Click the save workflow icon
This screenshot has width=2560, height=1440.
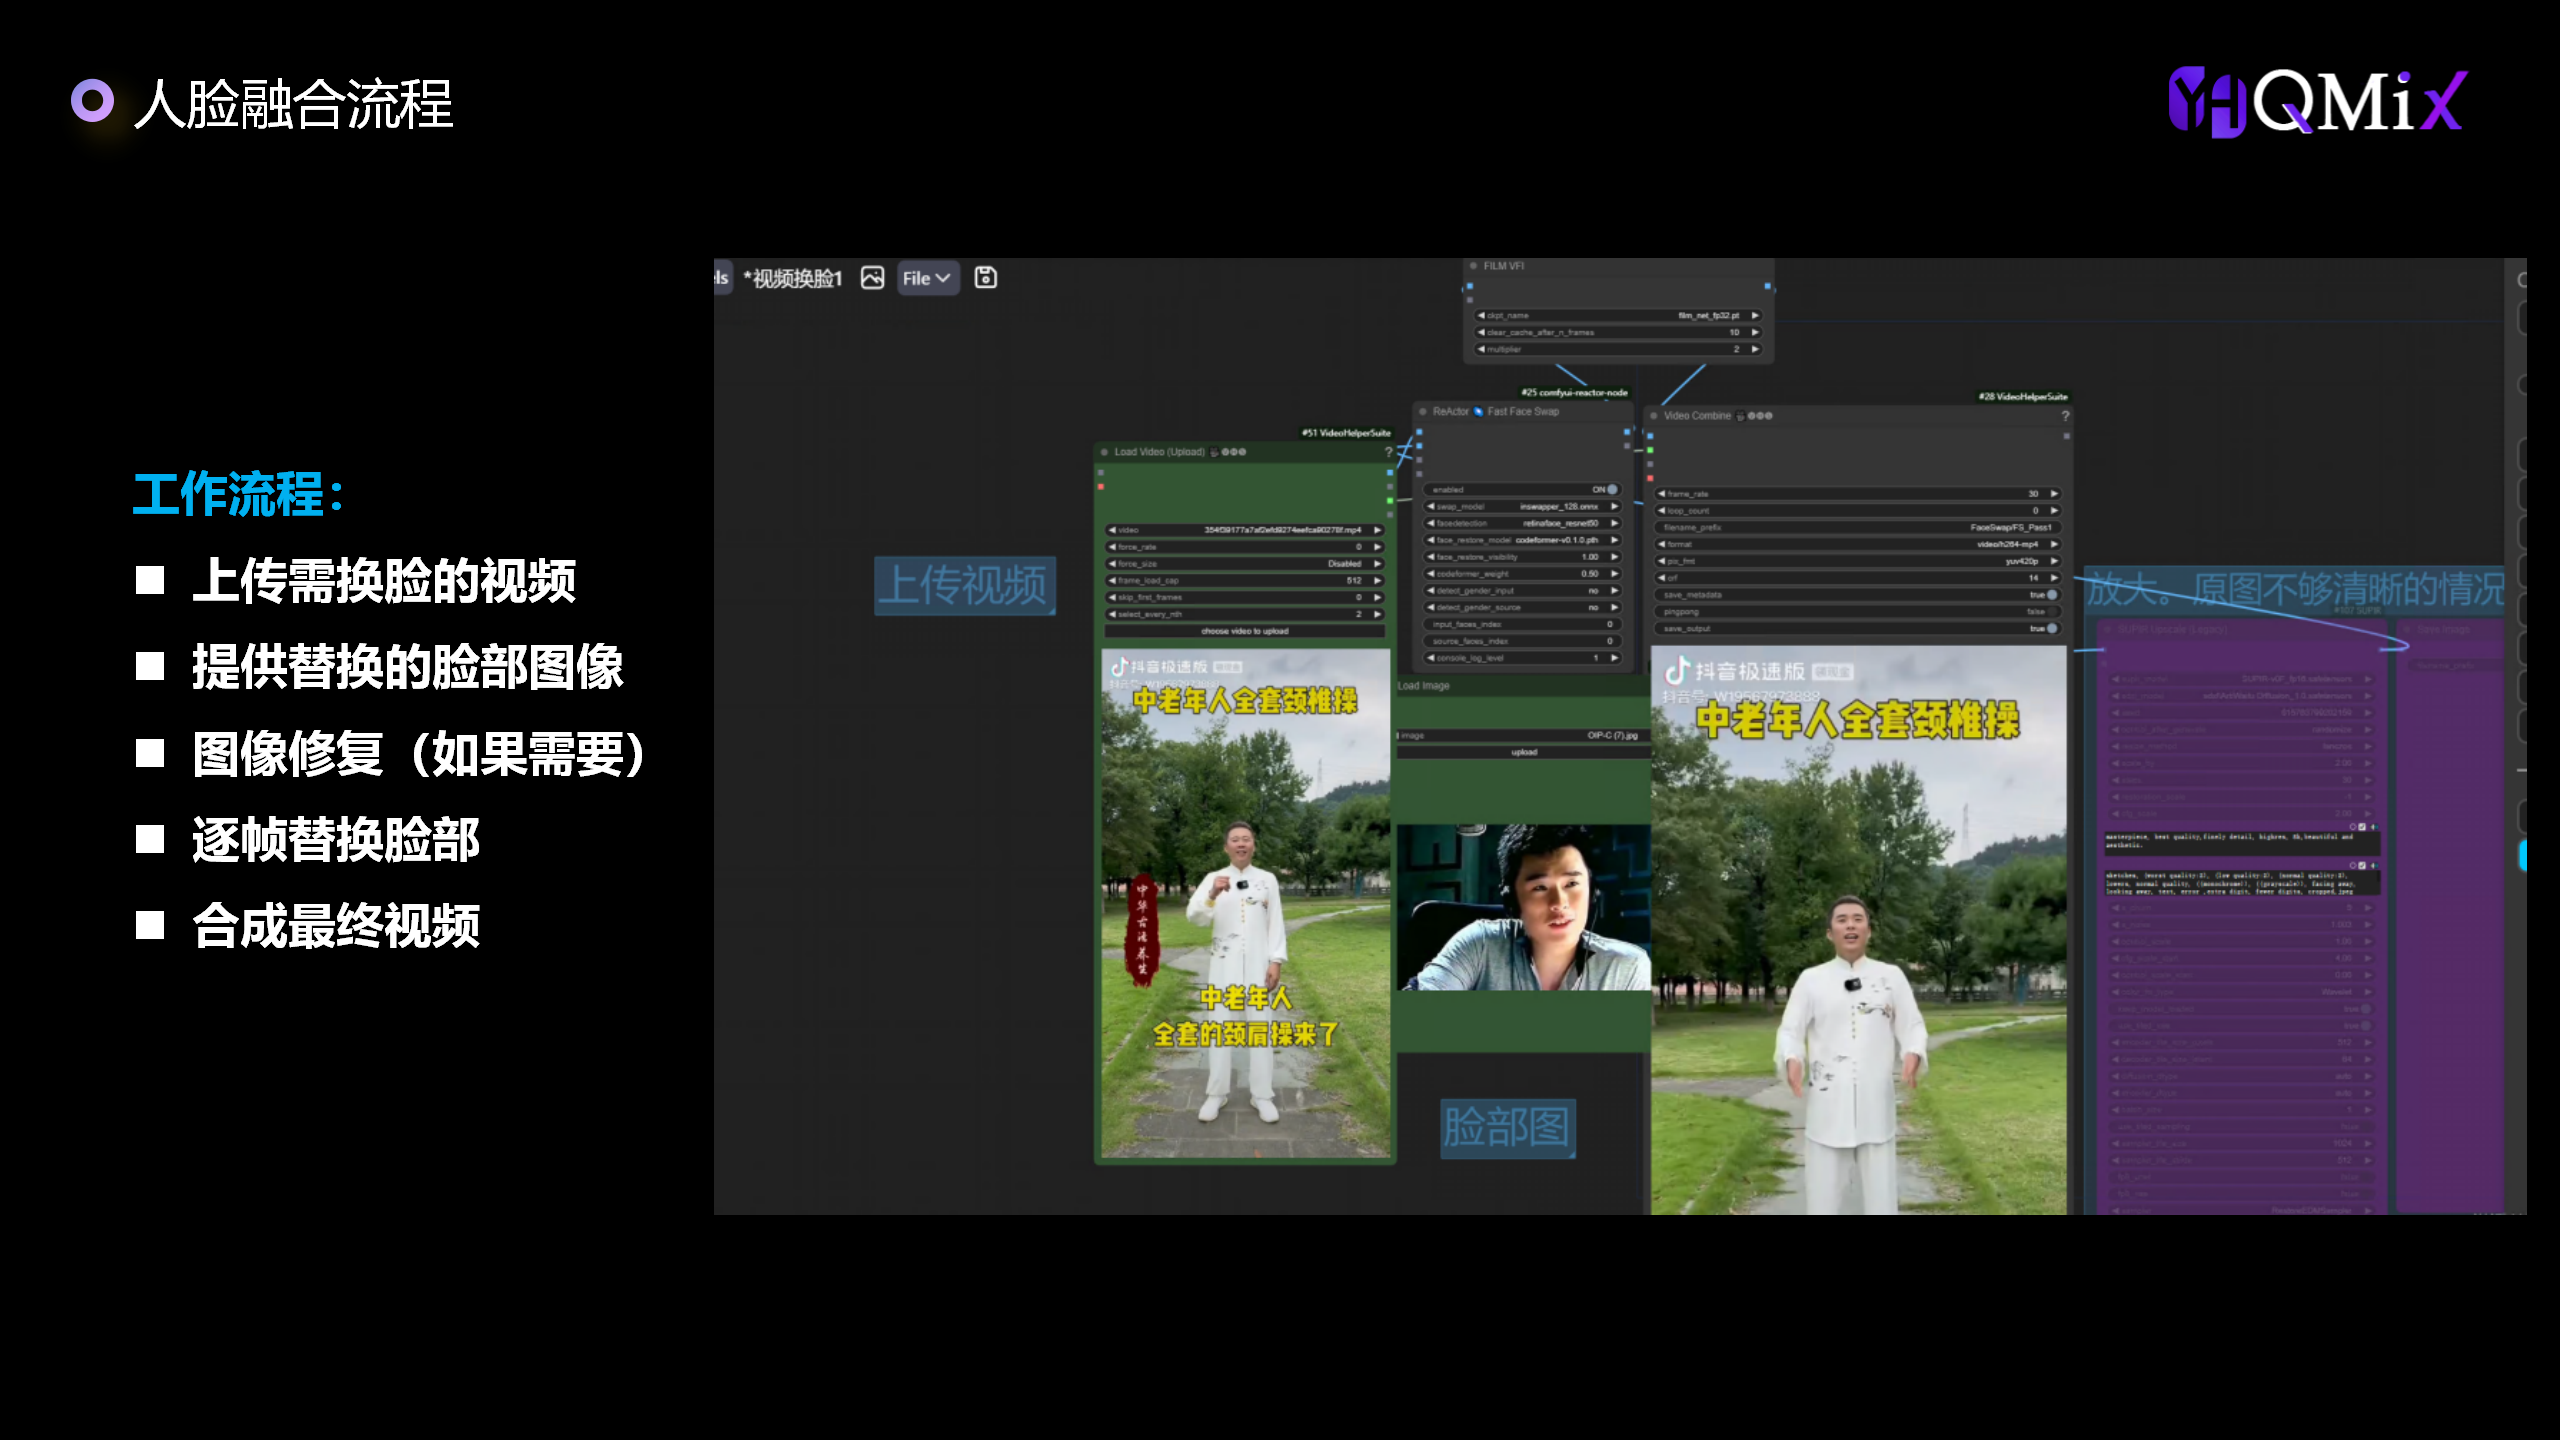[x=985, y=278]
